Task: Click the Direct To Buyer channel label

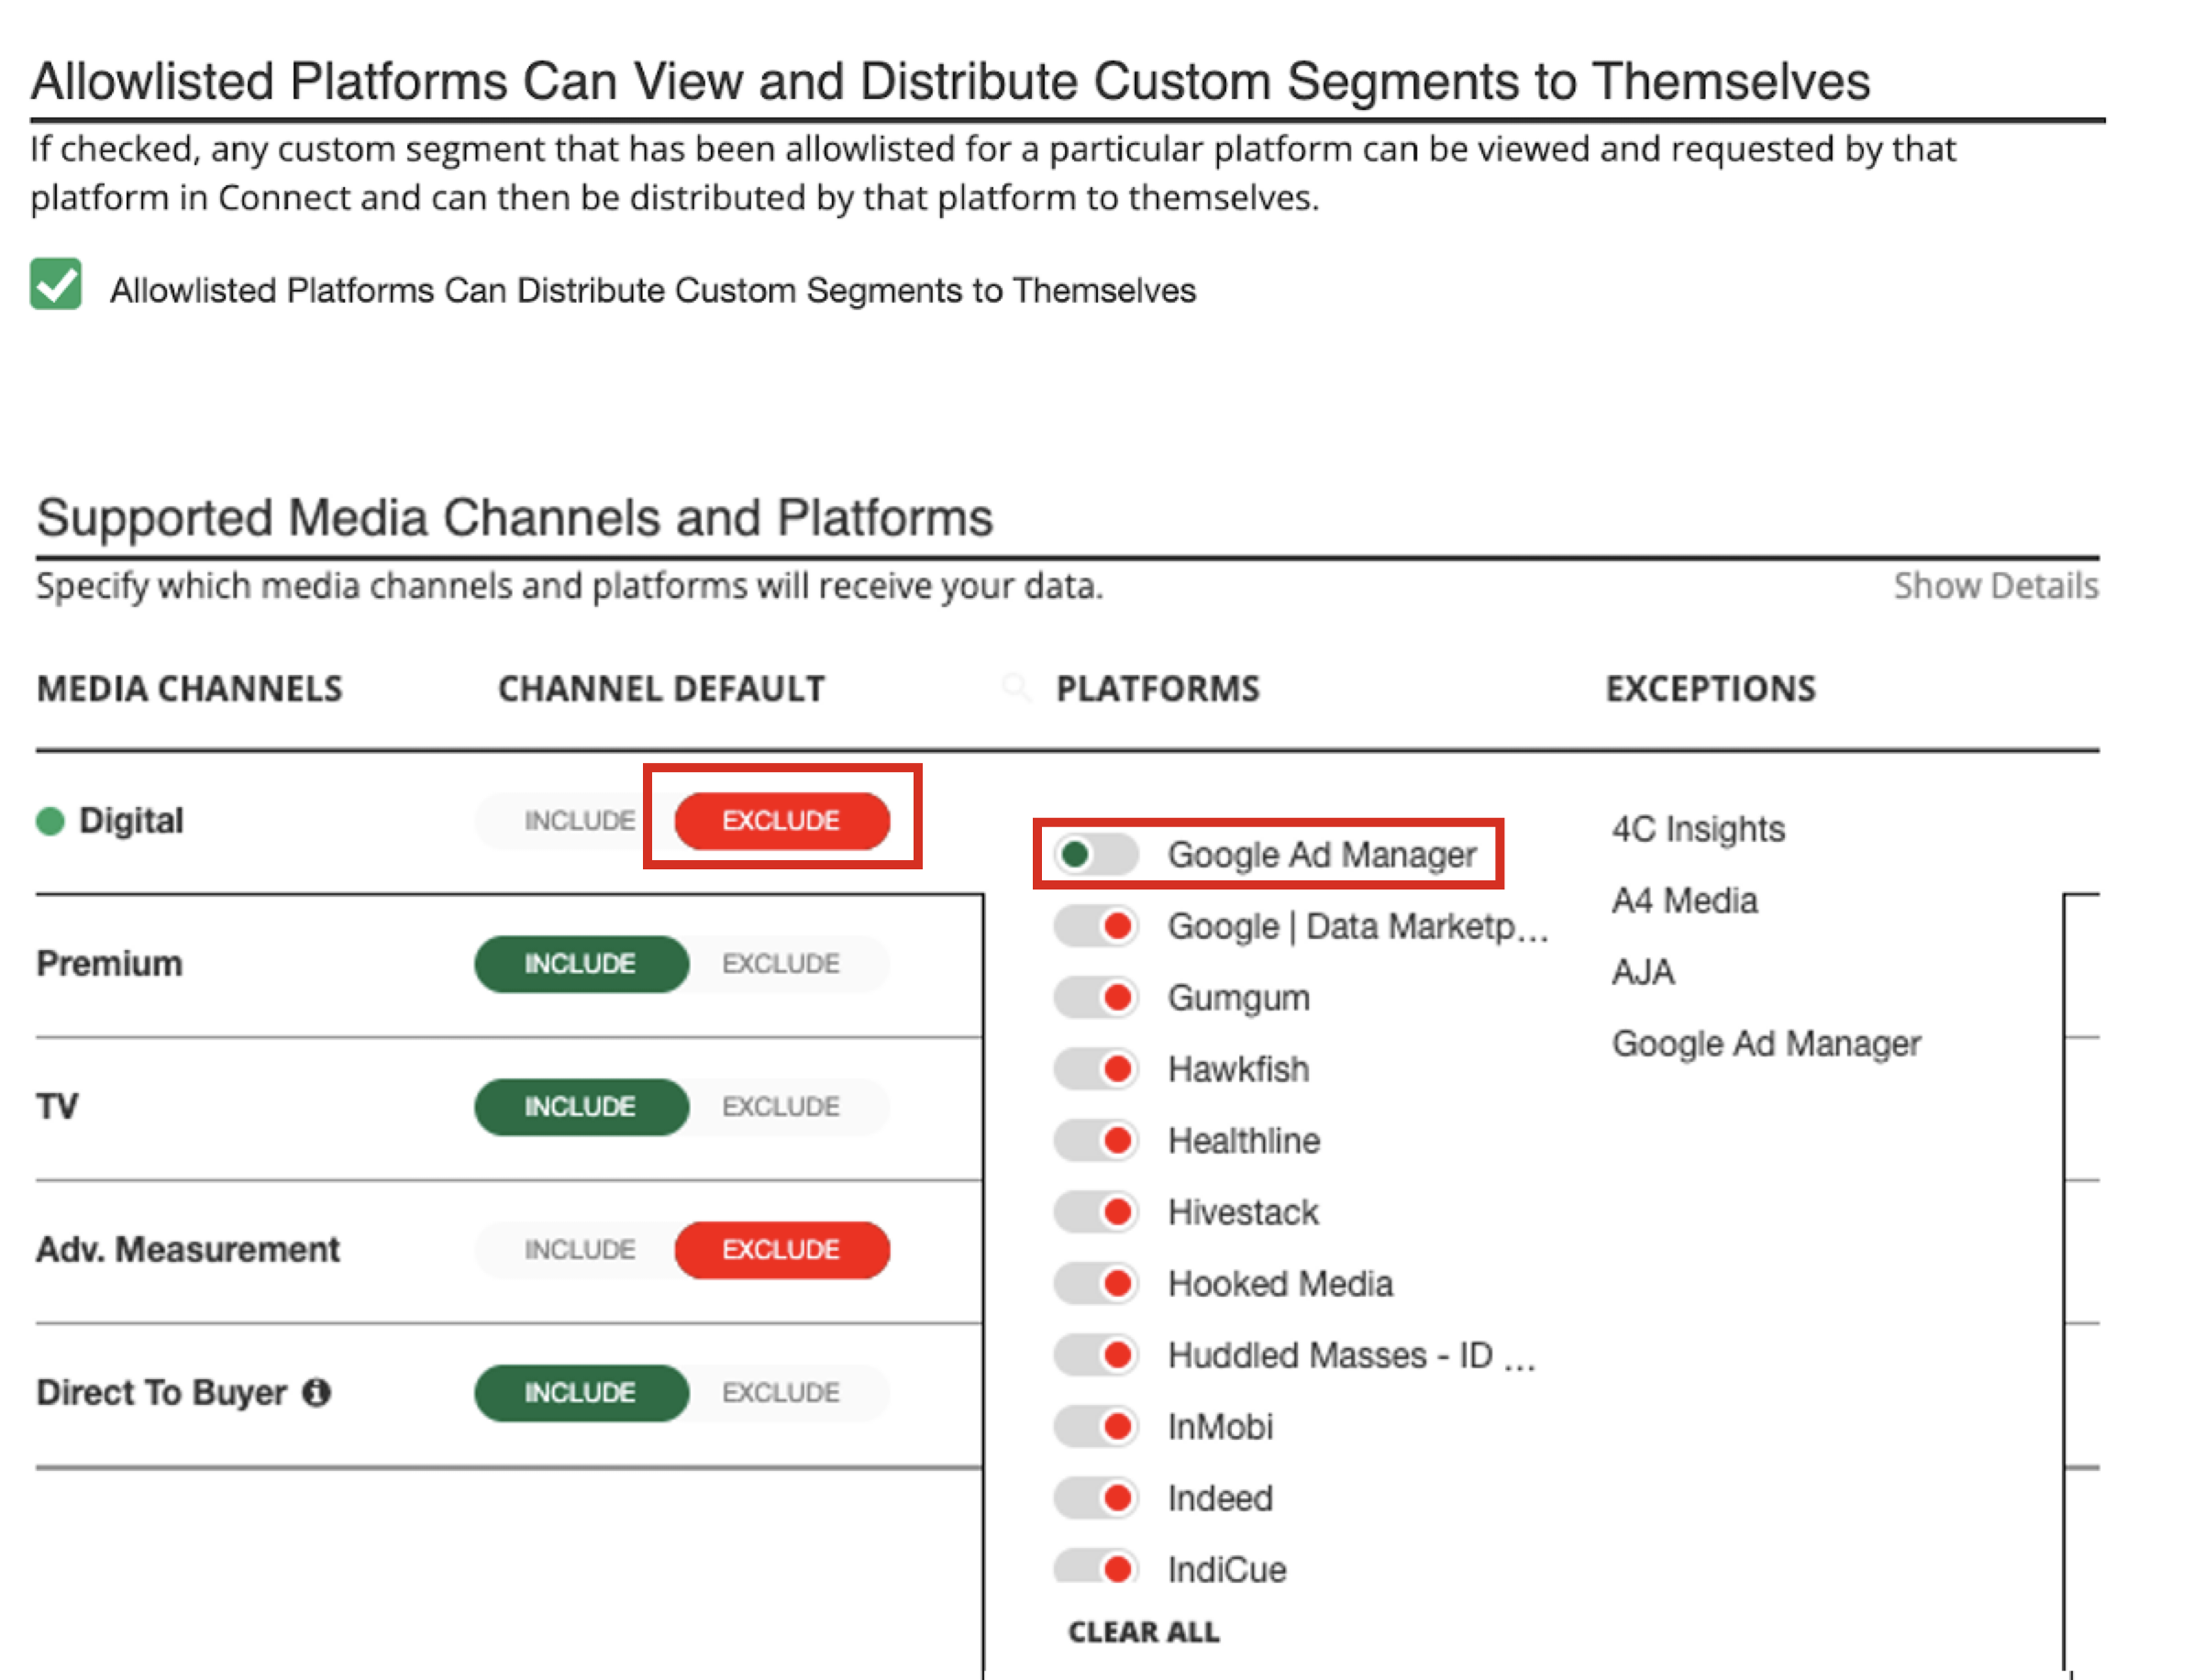Action: (x=162, y=1393)
